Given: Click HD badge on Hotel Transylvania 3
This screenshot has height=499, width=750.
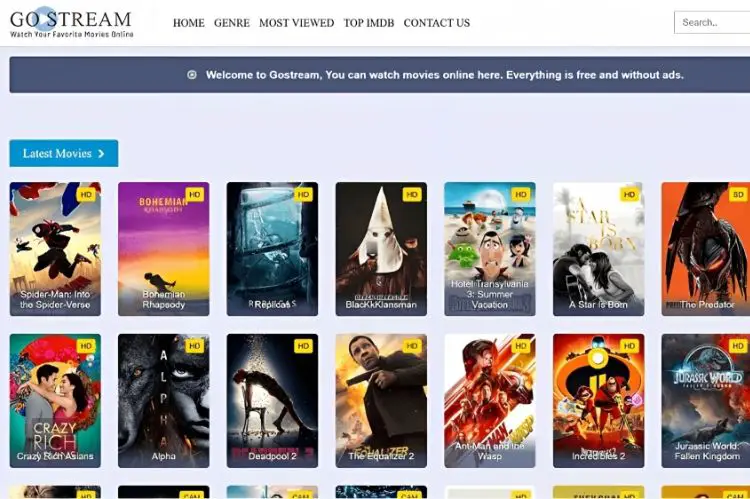Looking at the screenshot, I should [520, 194].
